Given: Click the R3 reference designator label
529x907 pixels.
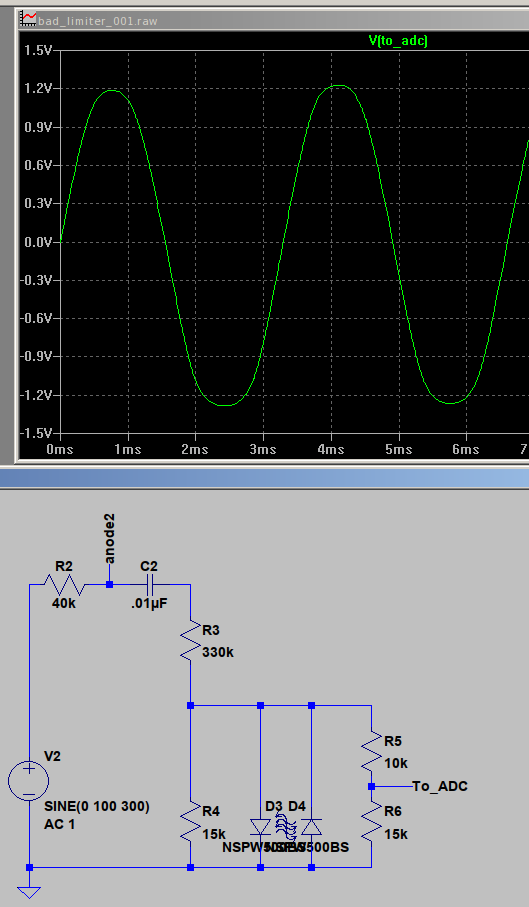Looking at the screenshot, I should click(211, 630).
